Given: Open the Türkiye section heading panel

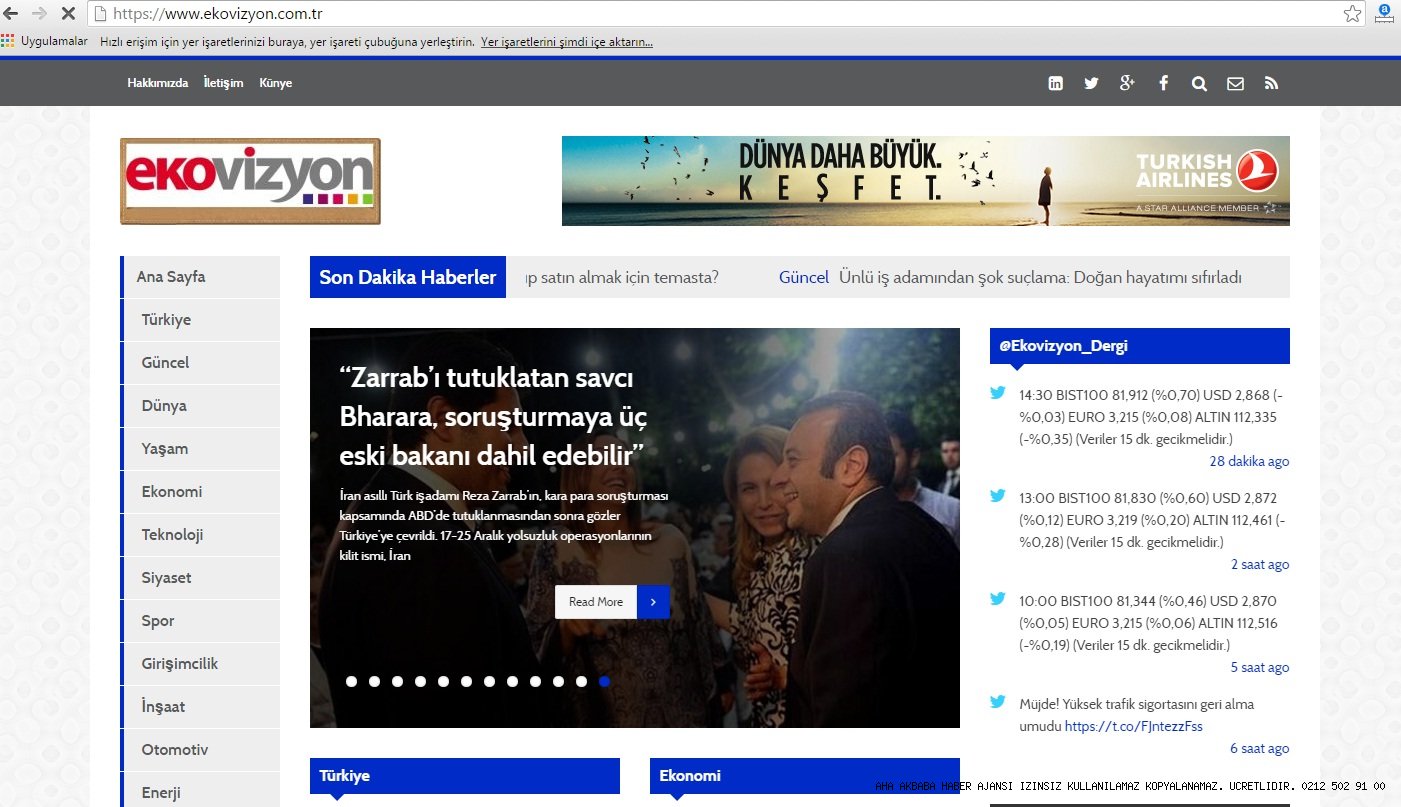Looking at the screenshot, I should click(344, 775).
